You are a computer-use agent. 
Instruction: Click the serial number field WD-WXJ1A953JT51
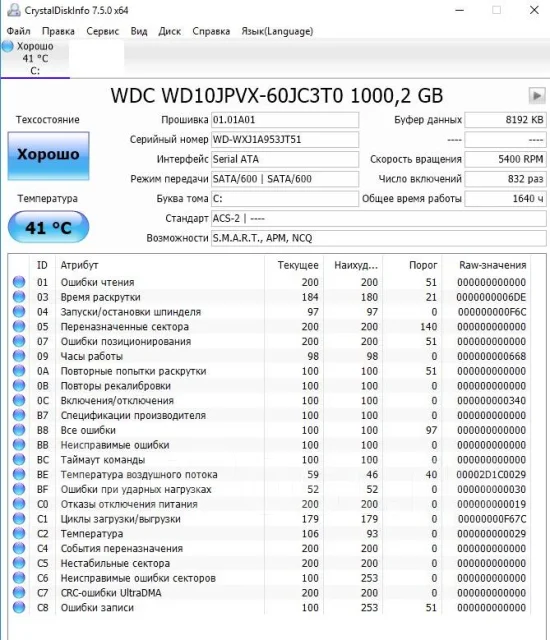tap(285, 140)
